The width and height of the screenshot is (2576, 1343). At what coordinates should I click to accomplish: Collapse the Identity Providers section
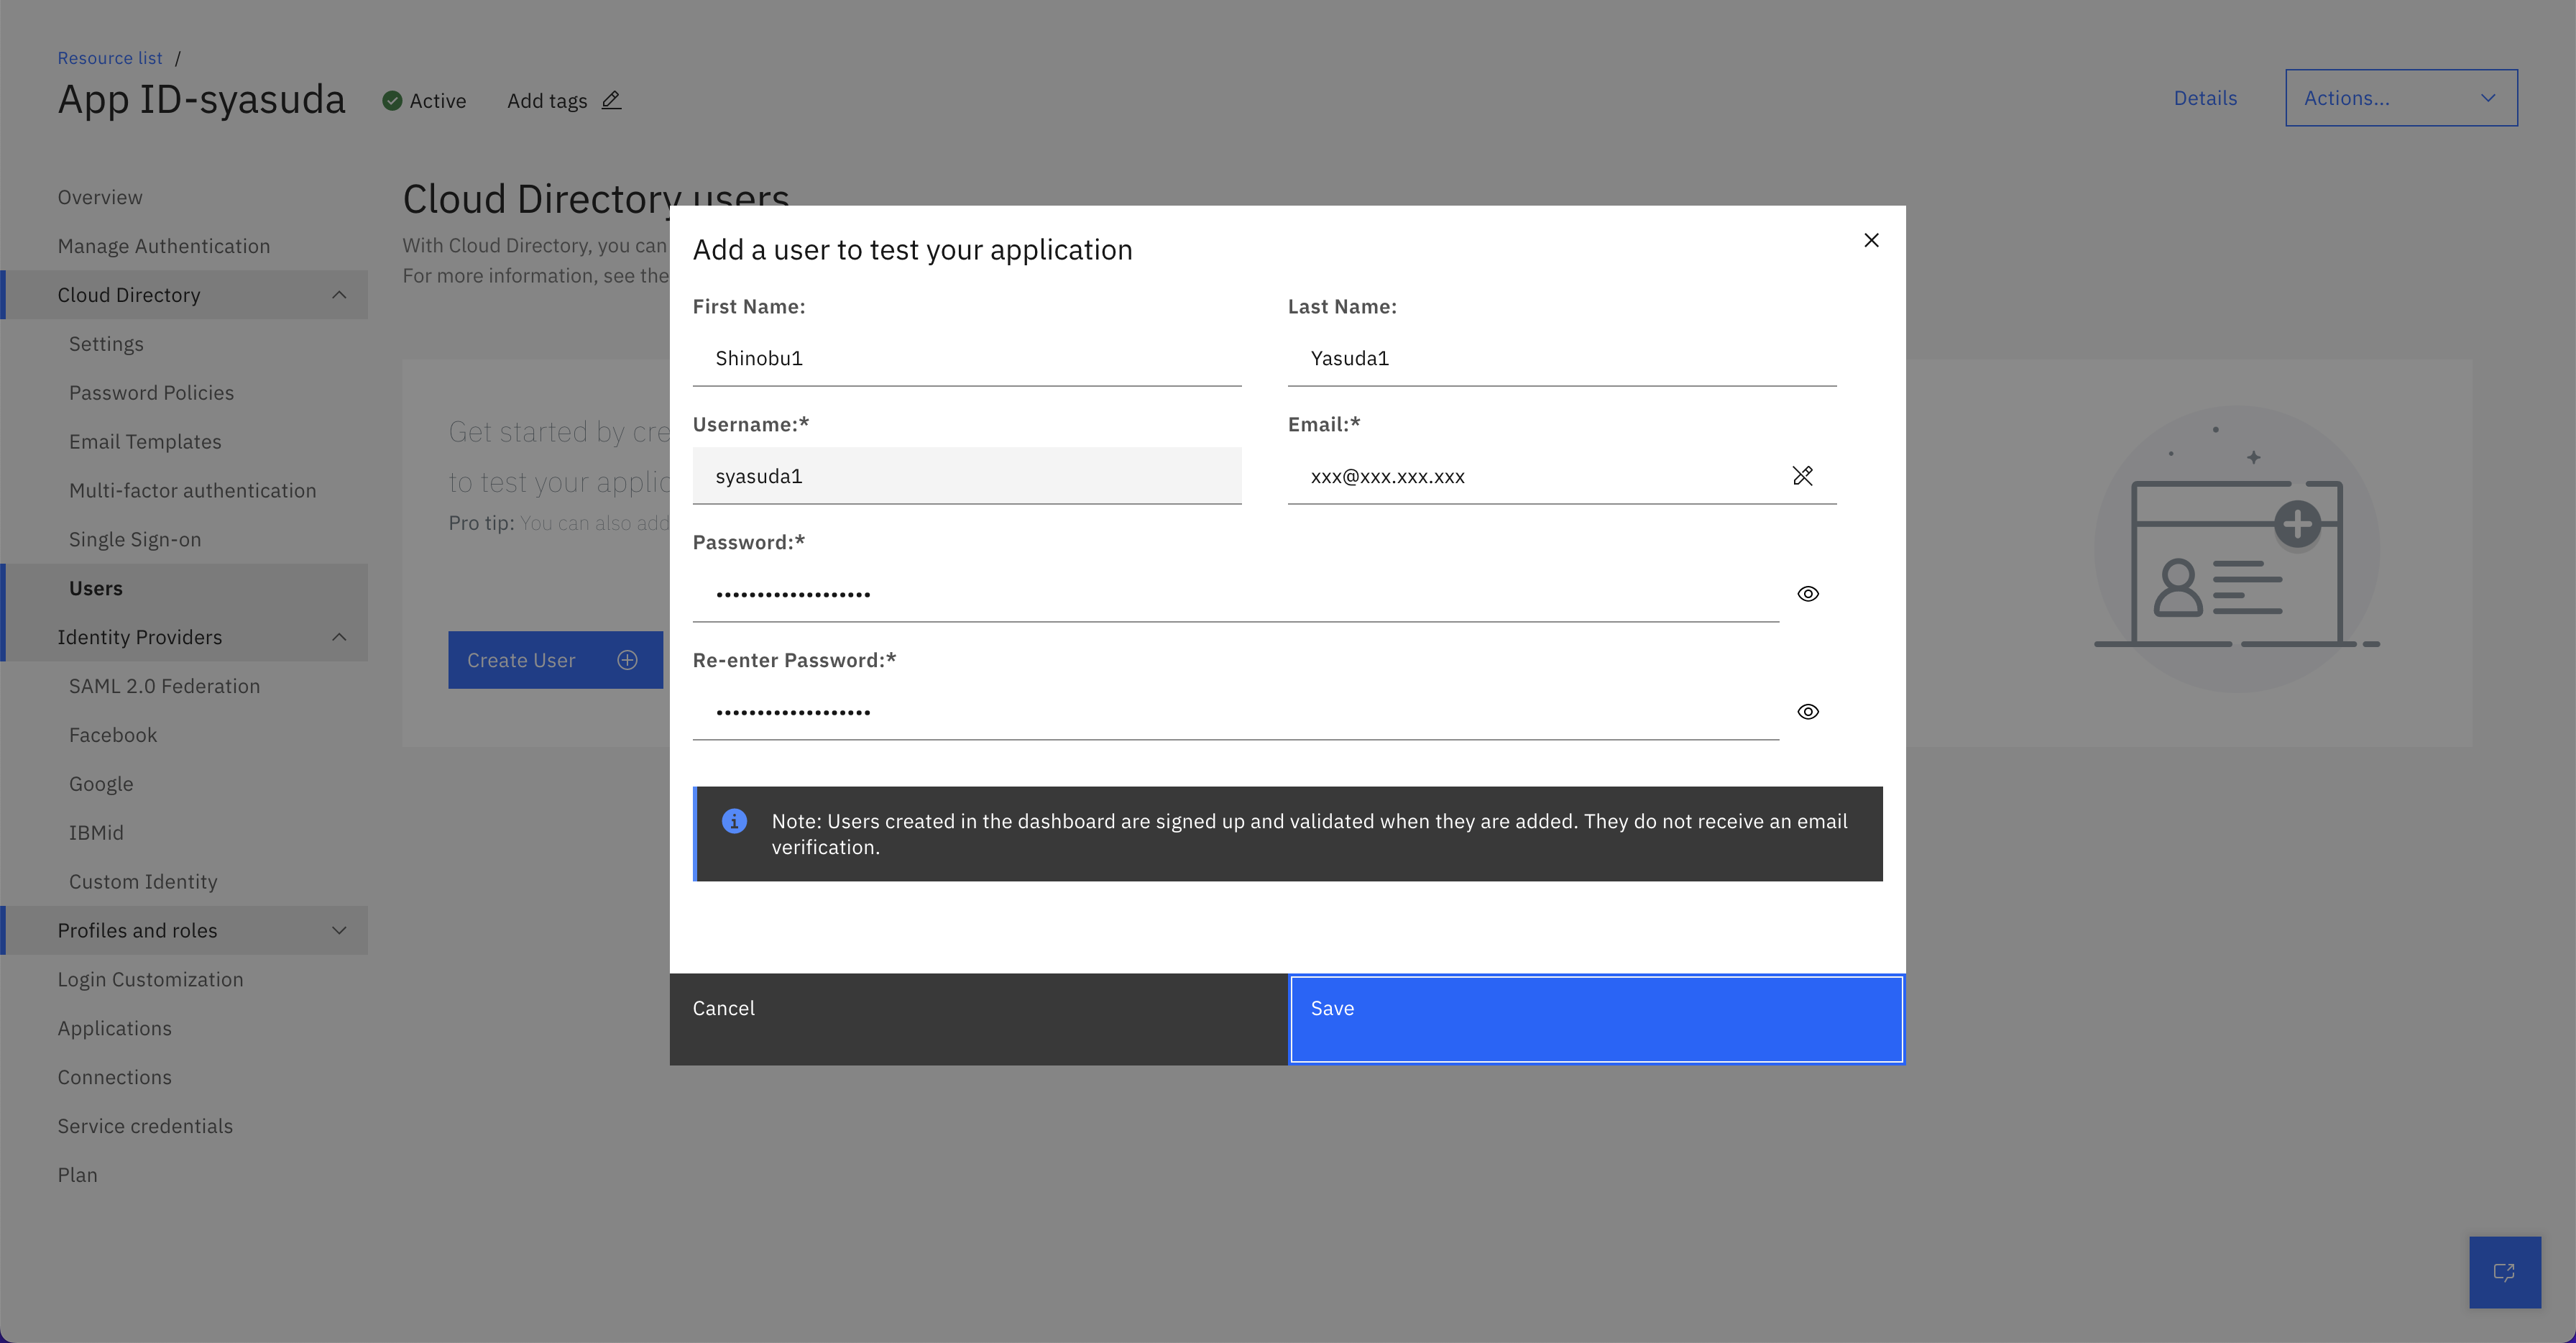click(339, 637)
